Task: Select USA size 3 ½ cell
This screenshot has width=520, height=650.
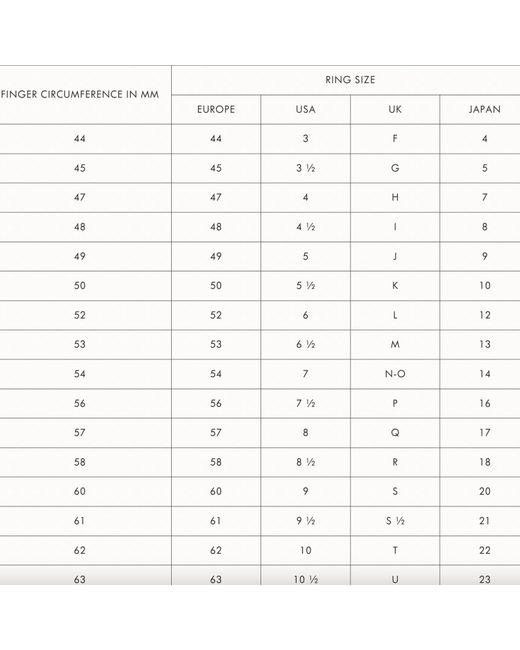Action: coord(306,168)
